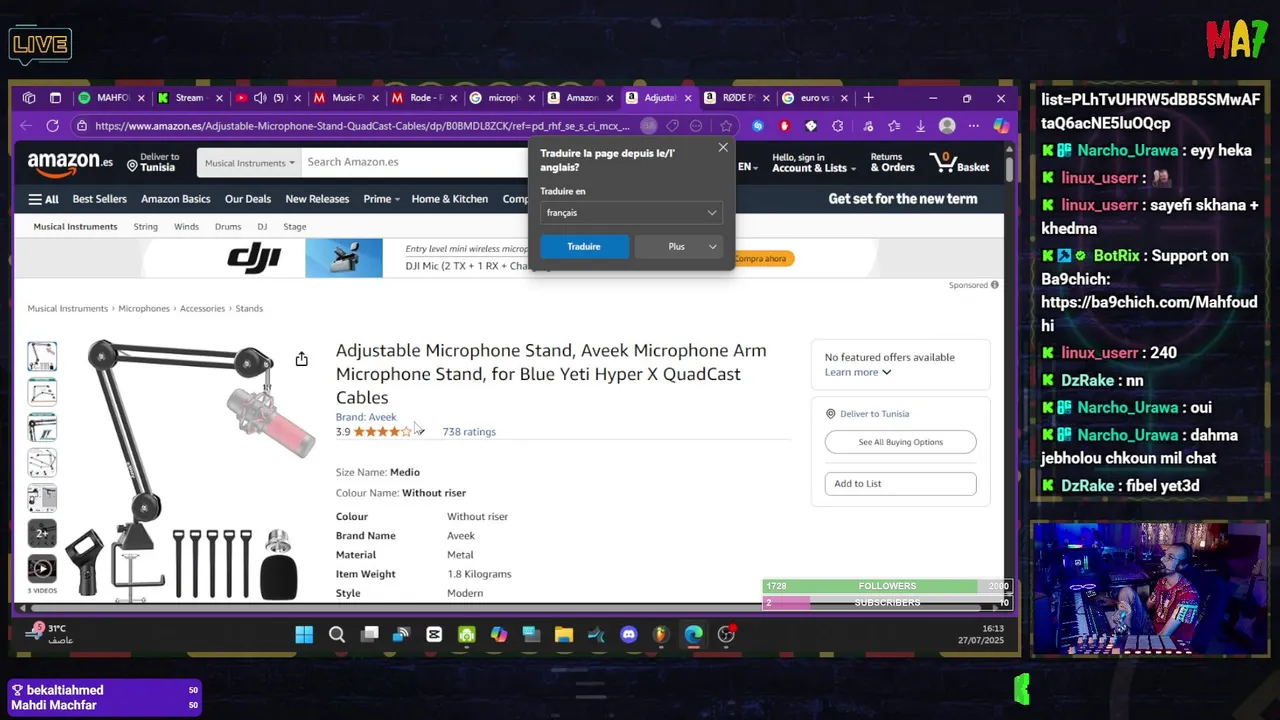Open the Deliver to Tunisia link in buy box
Viewport: 1280px width, 720px height.
click(x=874, y=414)
